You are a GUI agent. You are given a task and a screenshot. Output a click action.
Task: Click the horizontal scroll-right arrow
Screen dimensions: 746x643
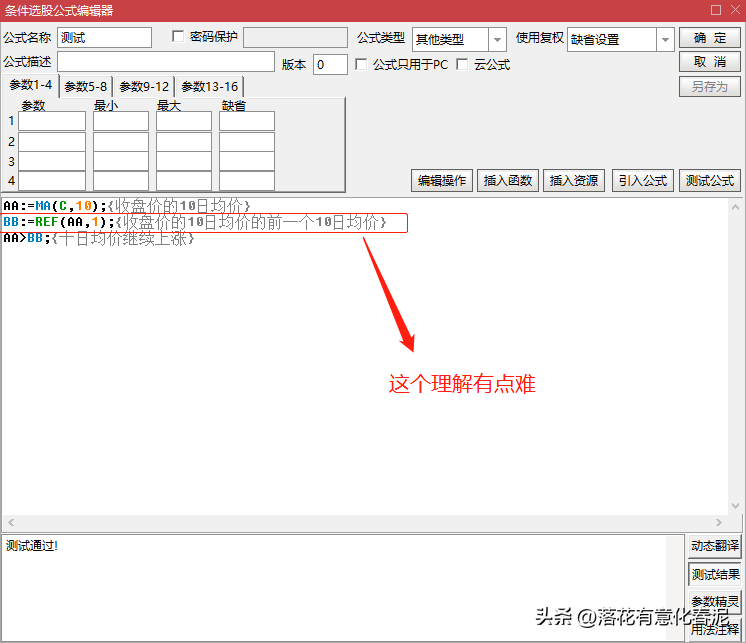click(x=718, y=522)
